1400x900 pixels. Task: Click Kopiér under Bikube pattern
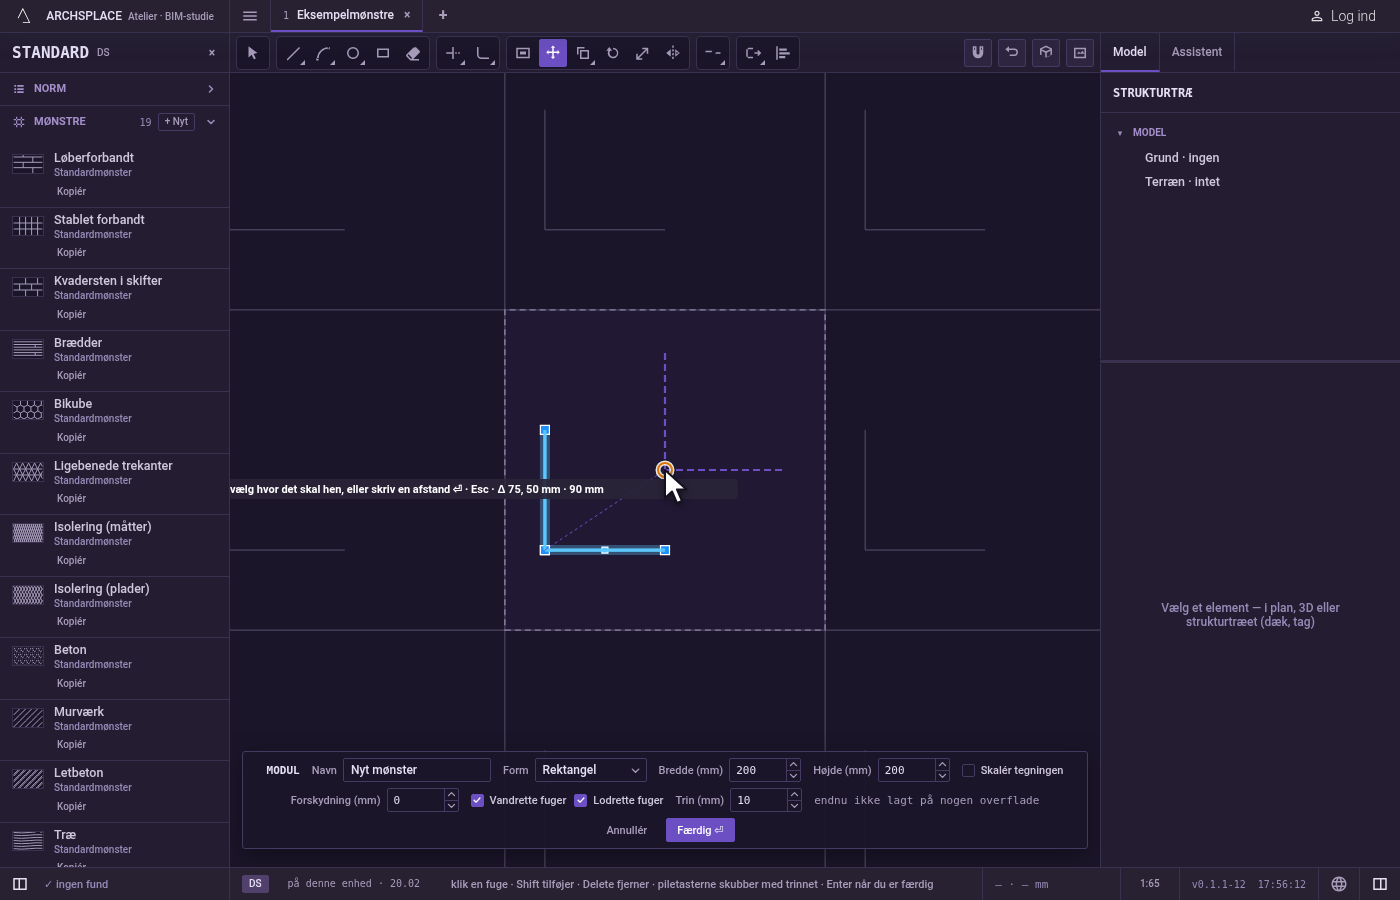(x=72, y=437)
